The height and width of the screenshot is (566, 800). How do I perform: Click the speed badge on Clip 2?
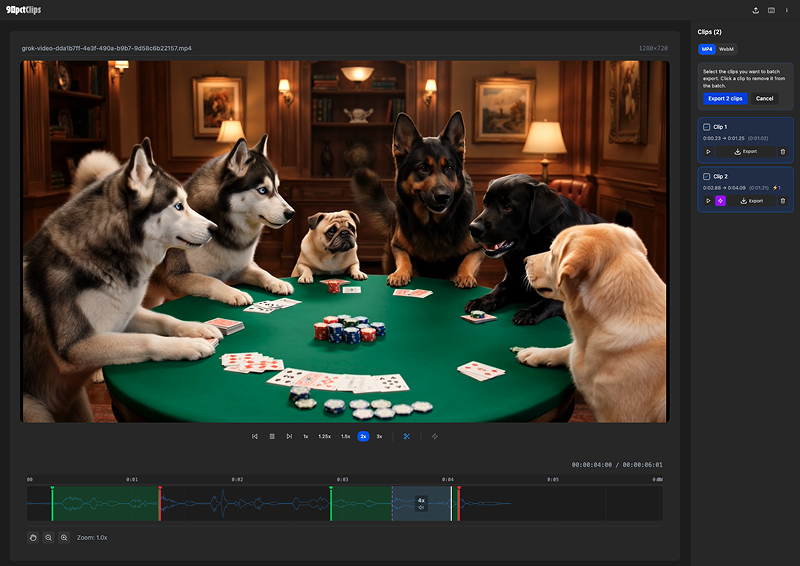pyautogui.click(x=777, y=188)
